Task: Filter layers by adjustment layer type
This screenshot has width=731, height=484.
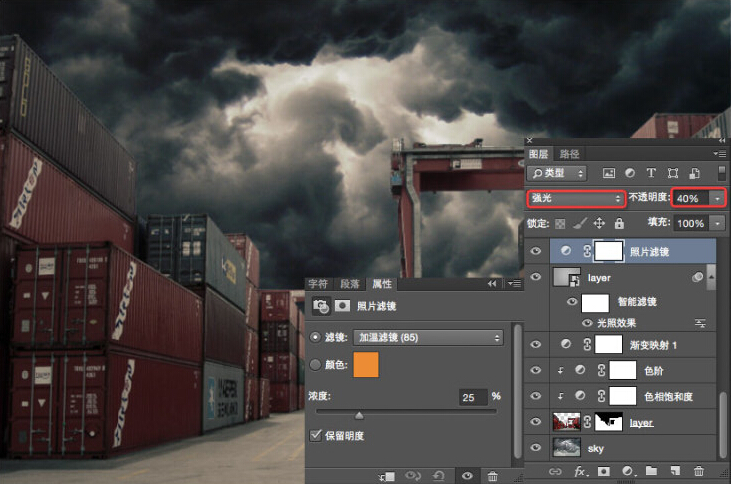Action: tap(630, 173)
